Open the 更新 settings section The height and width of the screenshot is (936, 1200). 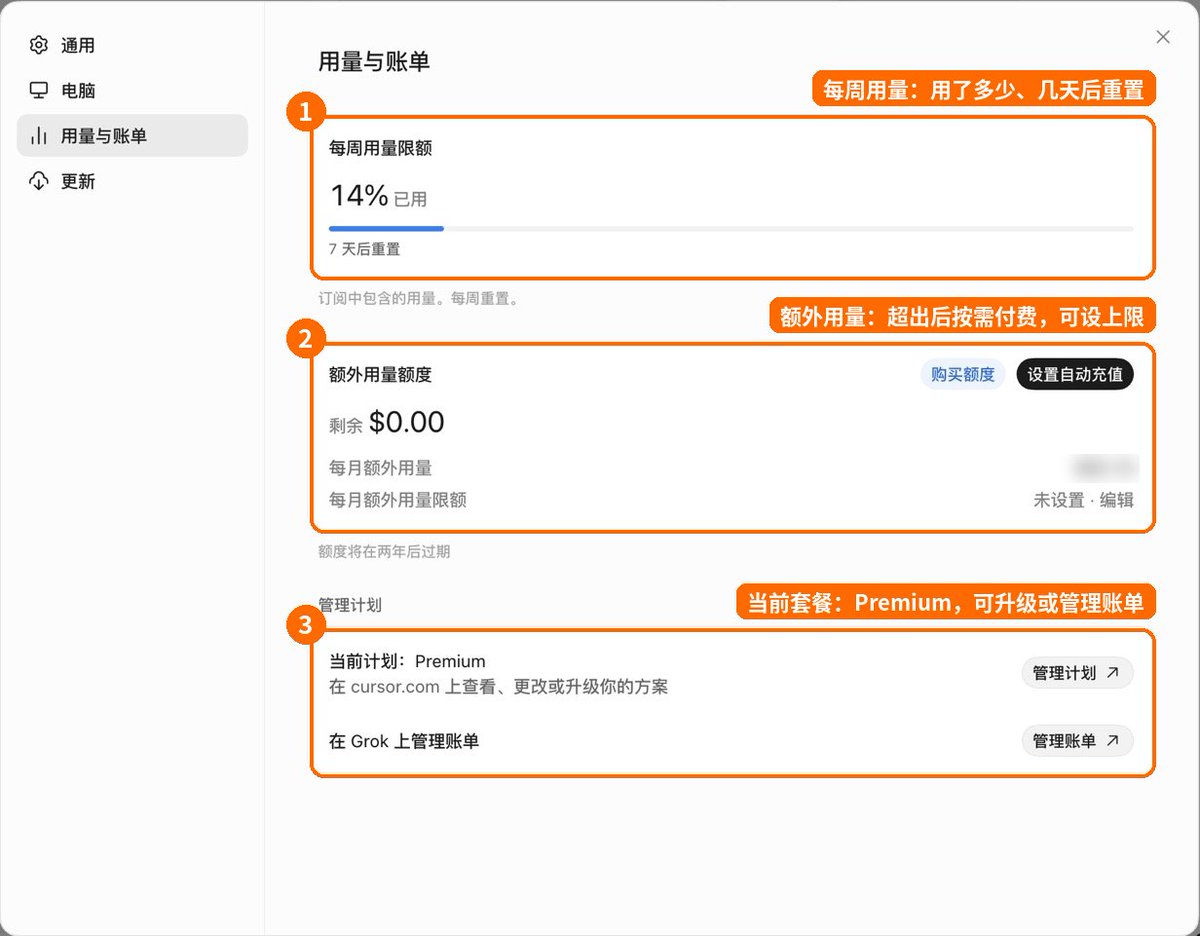coord(132,181)
